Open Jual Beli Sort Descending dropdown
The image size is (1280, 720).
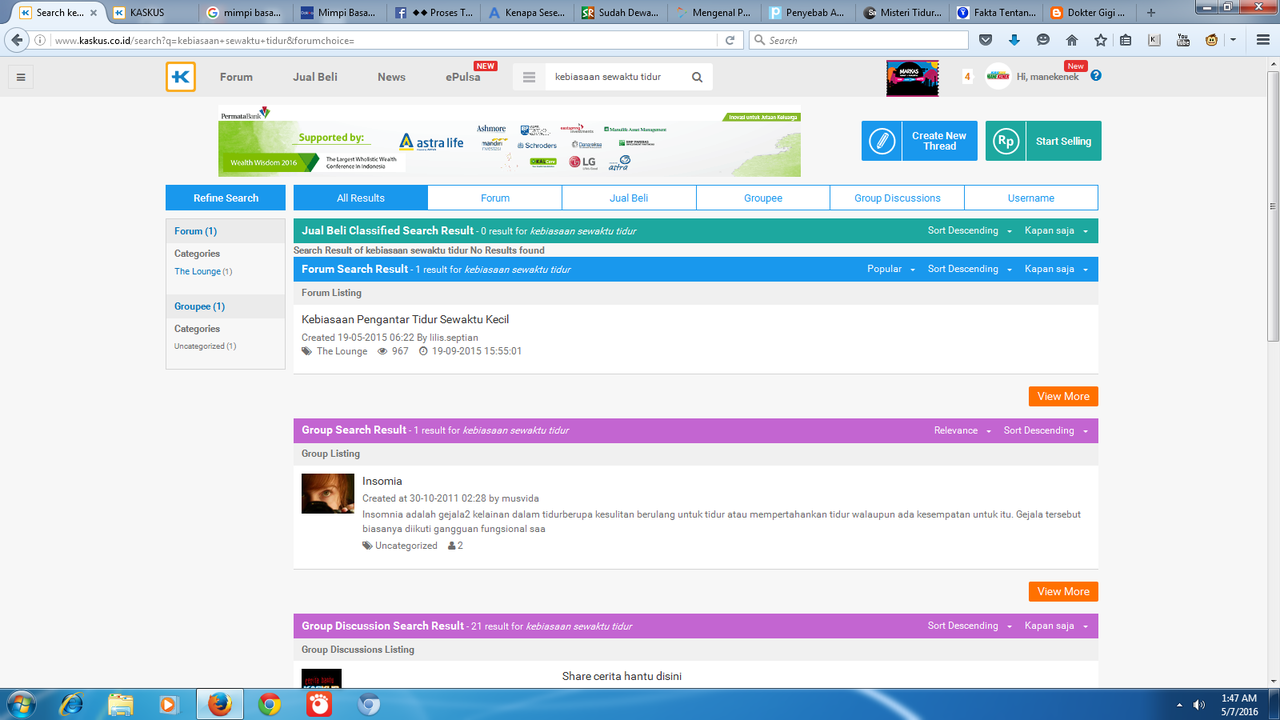pyautogui.click(x=969, y=231)
